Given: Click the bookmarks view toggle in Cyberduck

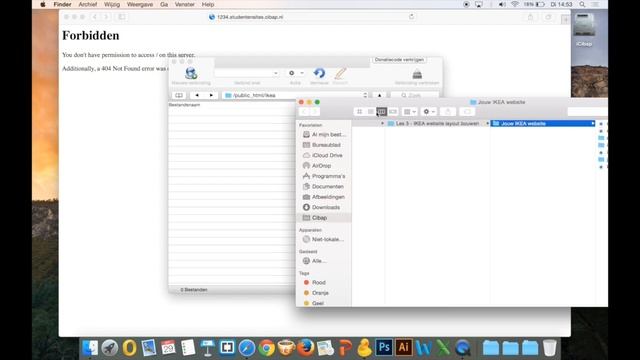Looking at the screenshot, I should point(179,95).
